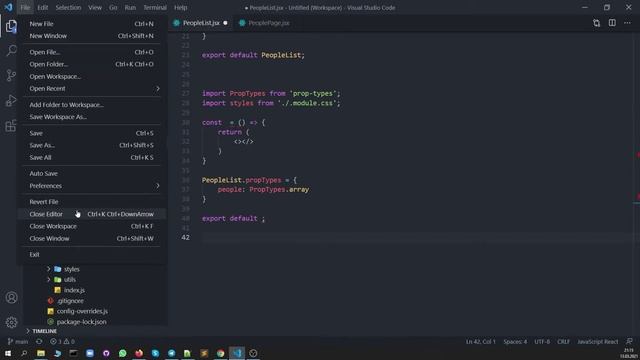This screenshot has width=640, height=360.
Task: Switch to the PeoplePage.jsx tab
Action: coord(265,23)
